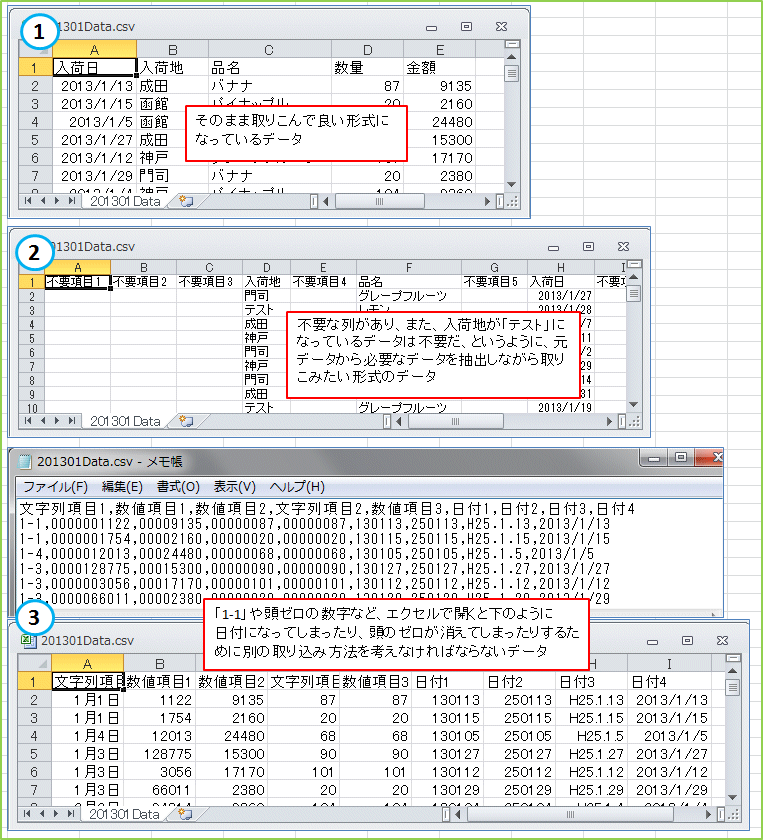Open the ヘルプ(H) menu in Notepad

(297, 486)
